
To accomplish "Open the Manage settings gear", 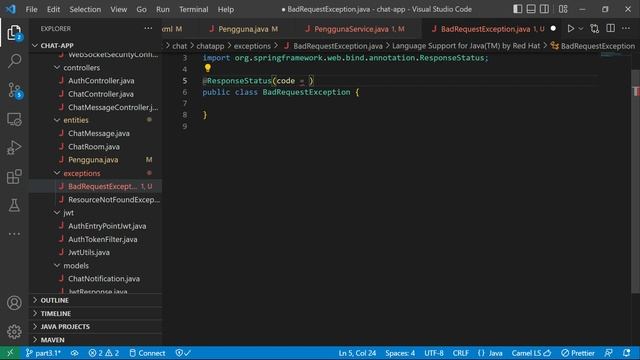I will (x=14, y=331).
